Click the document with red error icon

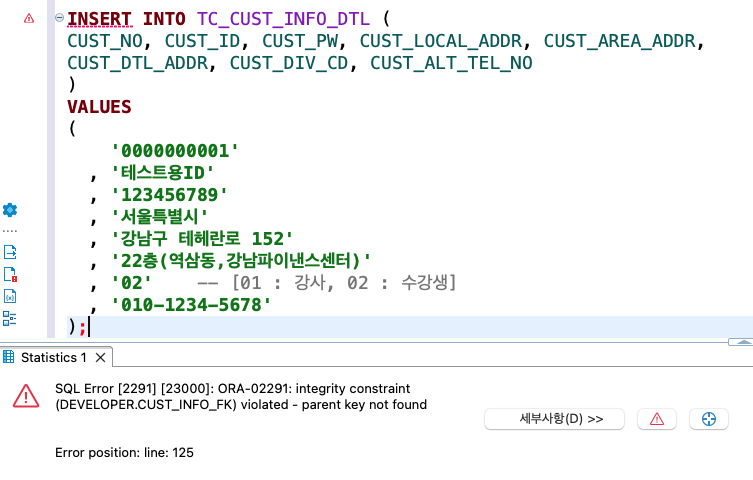coord(10,275)
